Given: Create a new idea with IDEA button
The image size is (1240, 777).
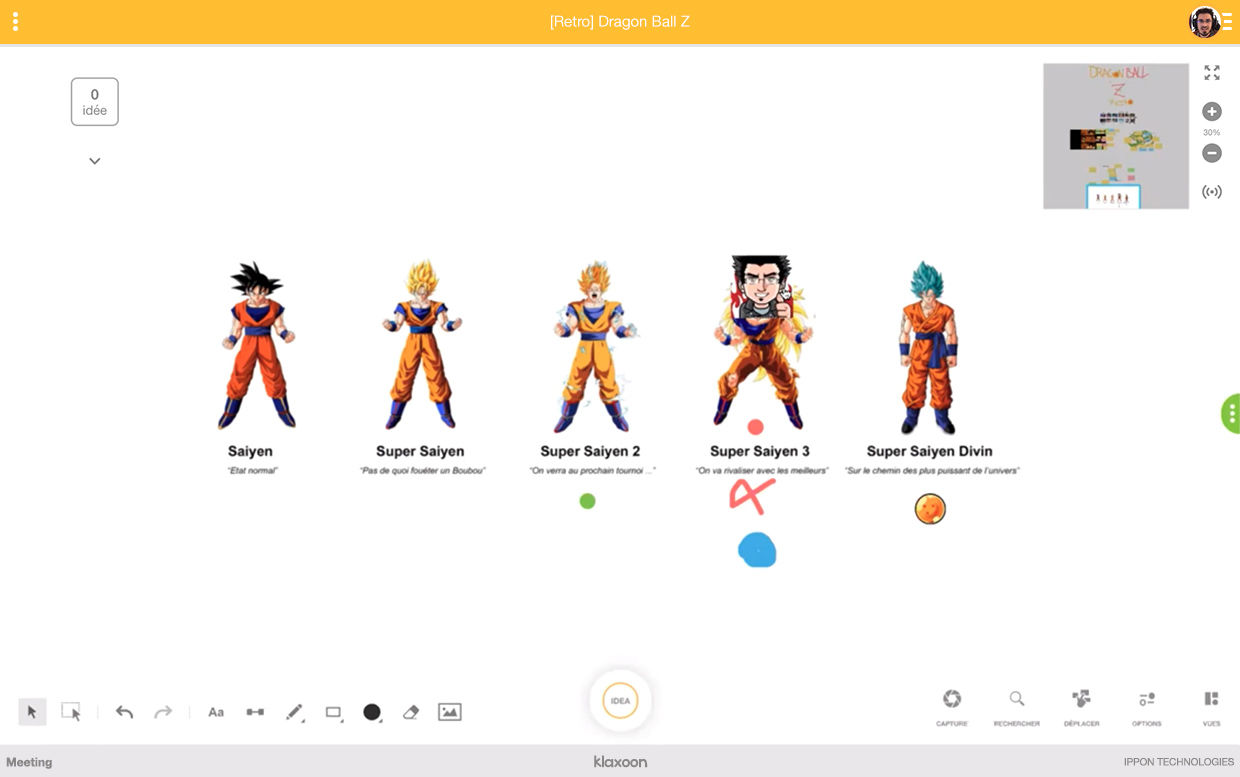Looking at the screenshot, I should pyautogui.click(x=620, y=701).
